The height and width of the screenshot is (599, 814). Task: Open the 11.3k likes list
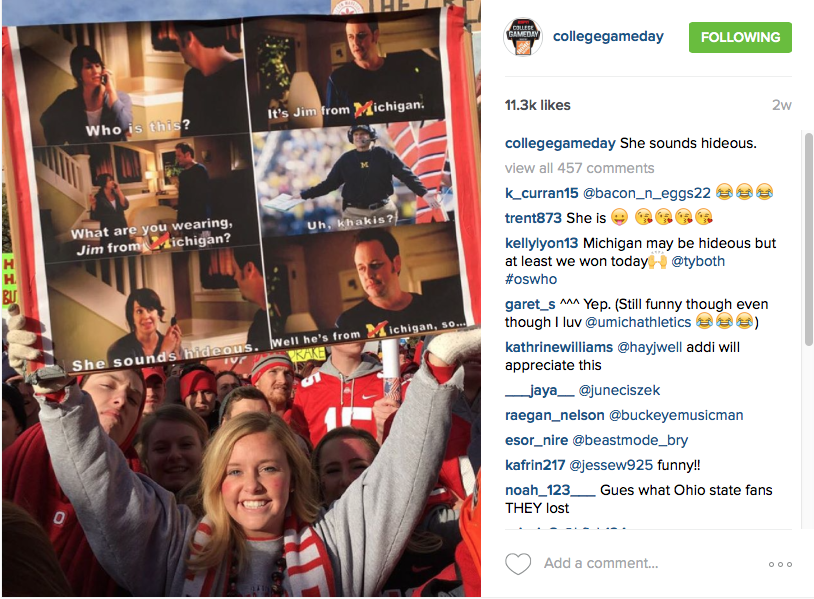click(537, 105)
